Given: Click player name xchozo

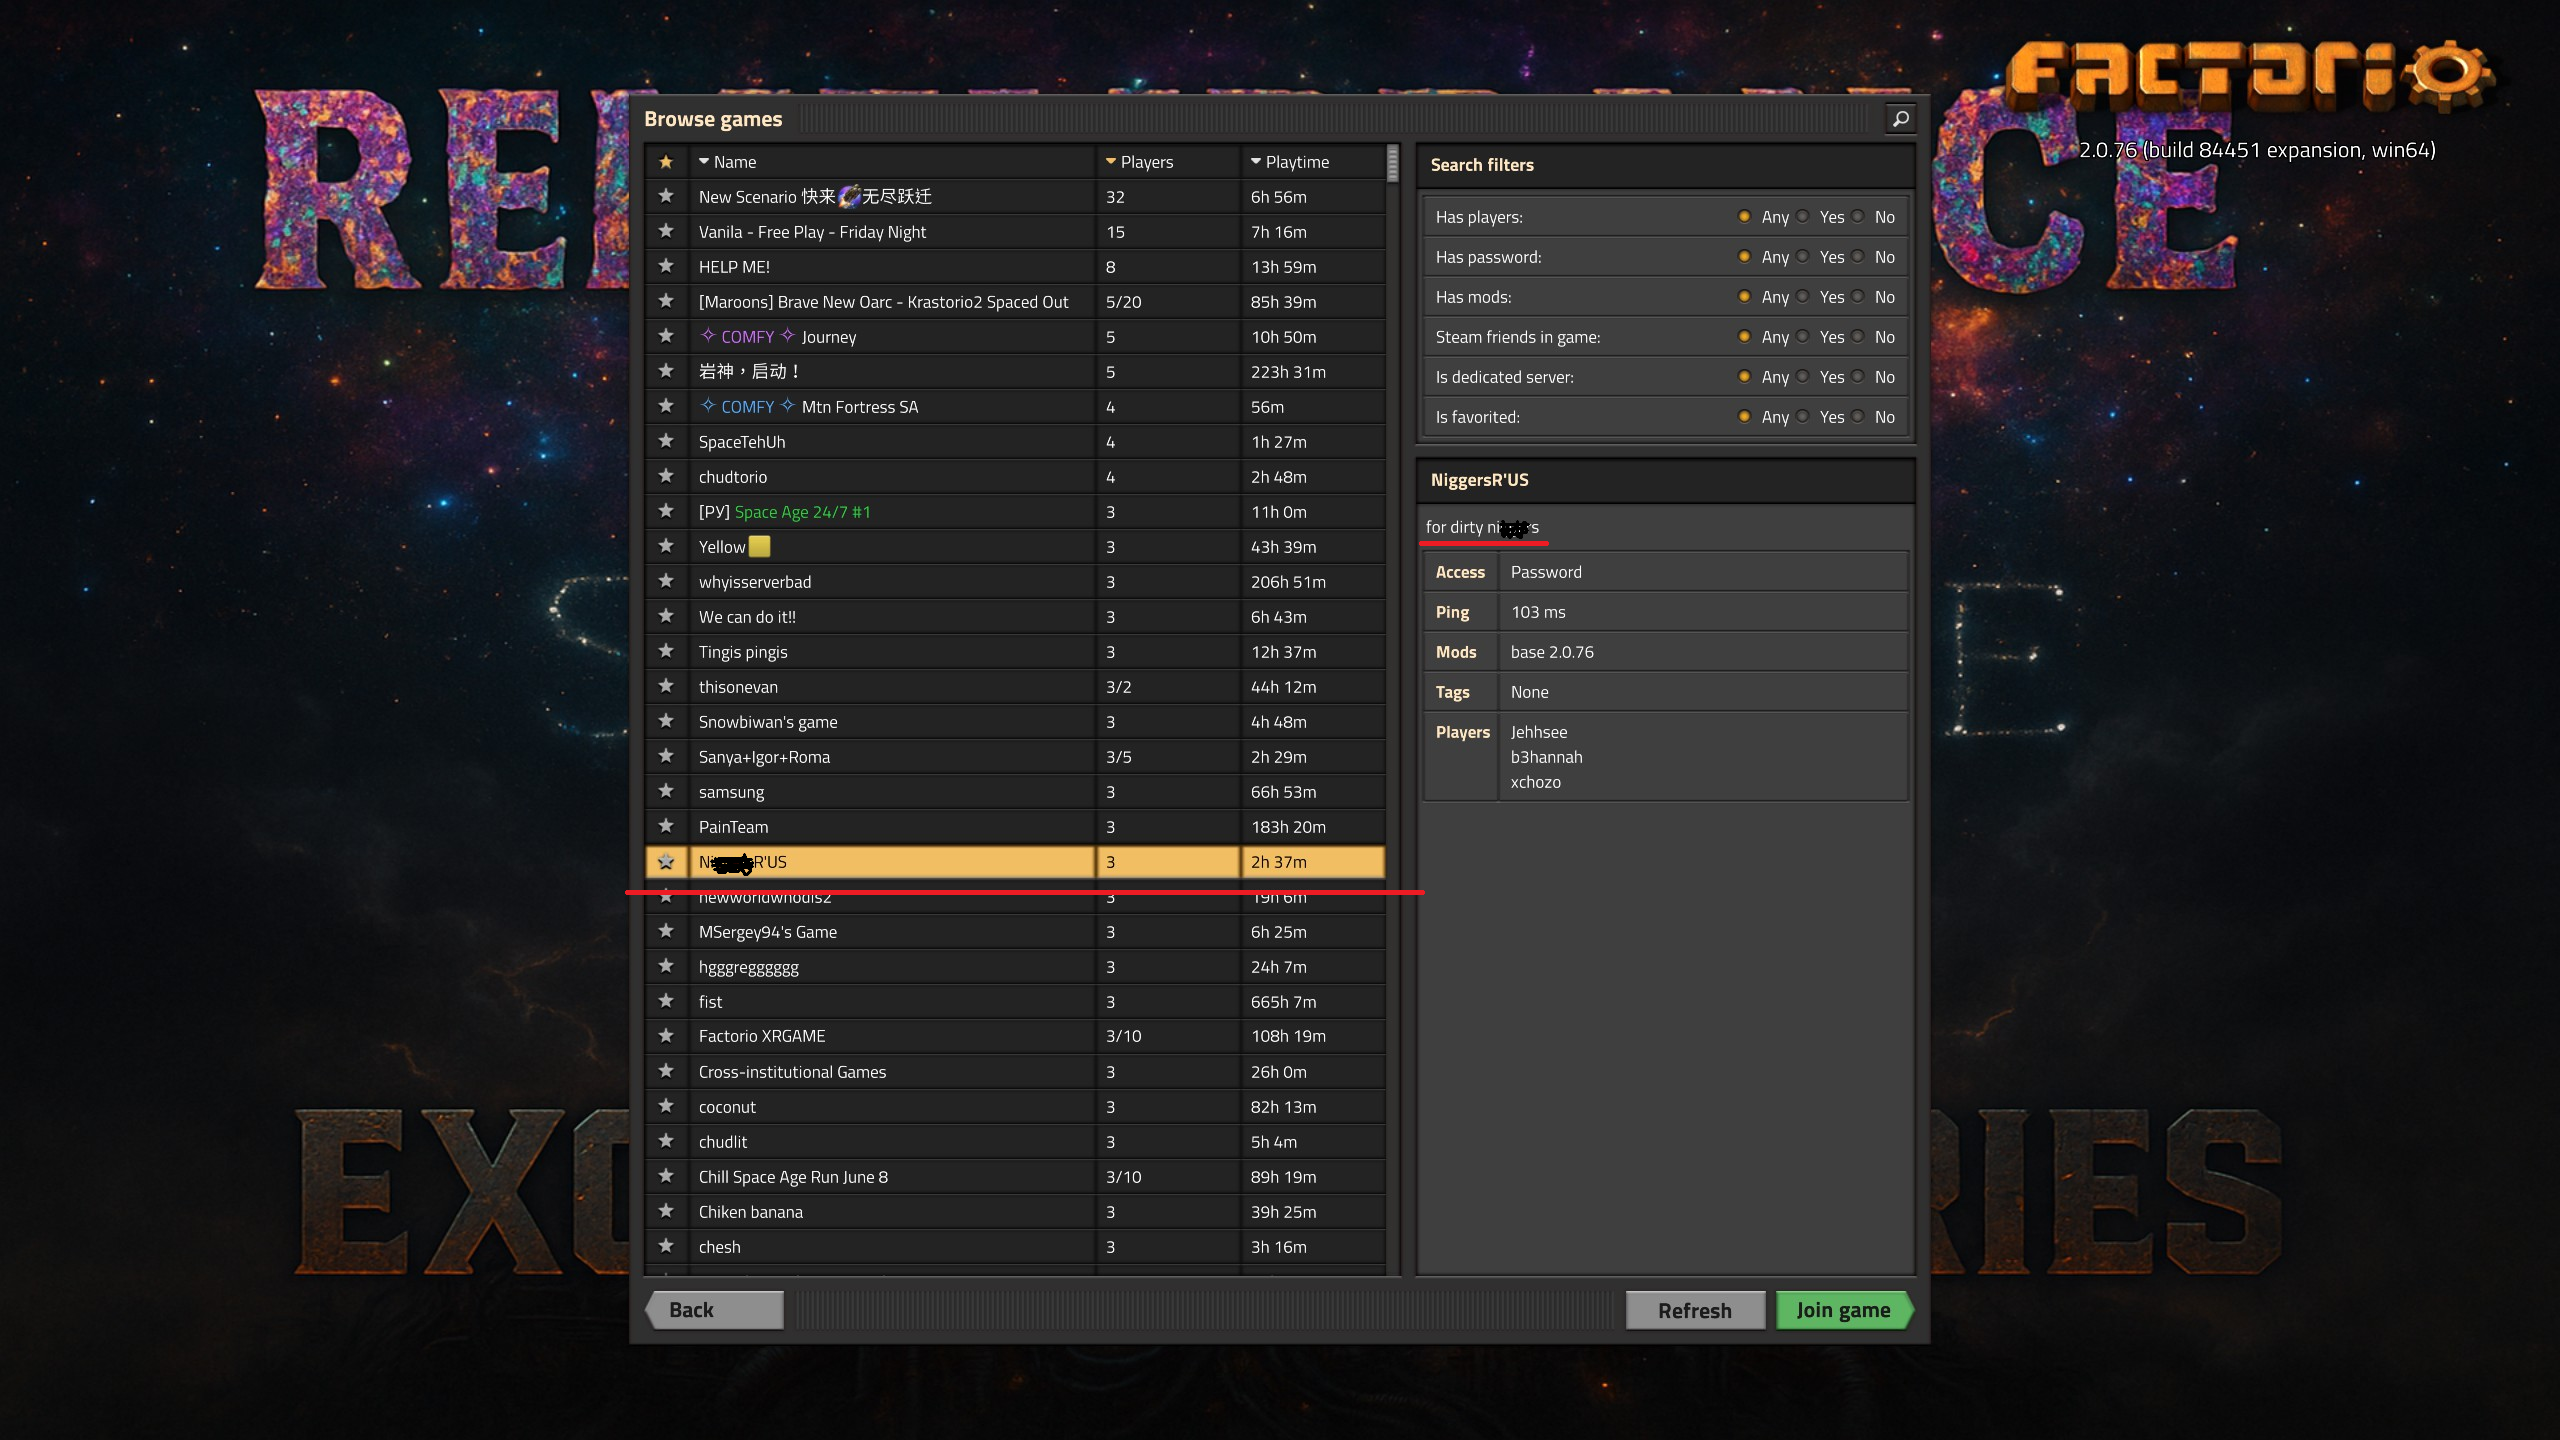Looking at the screenshot, I should (x=1535, y=782).
